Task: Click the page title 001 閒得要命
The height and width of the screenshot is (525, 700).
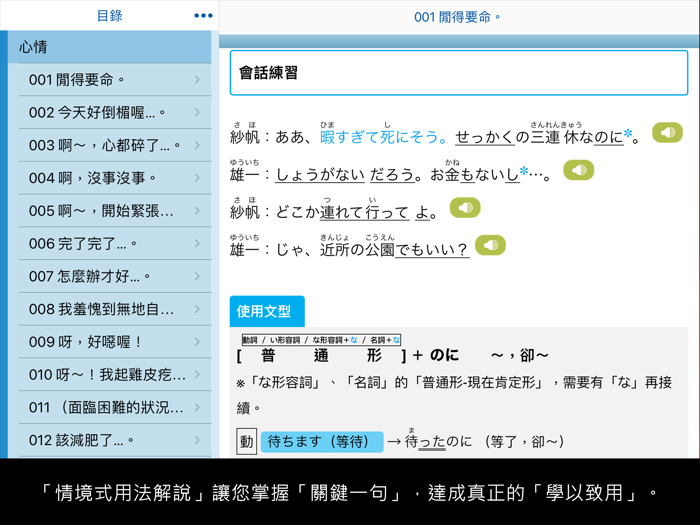Action: tap(457, 17)
